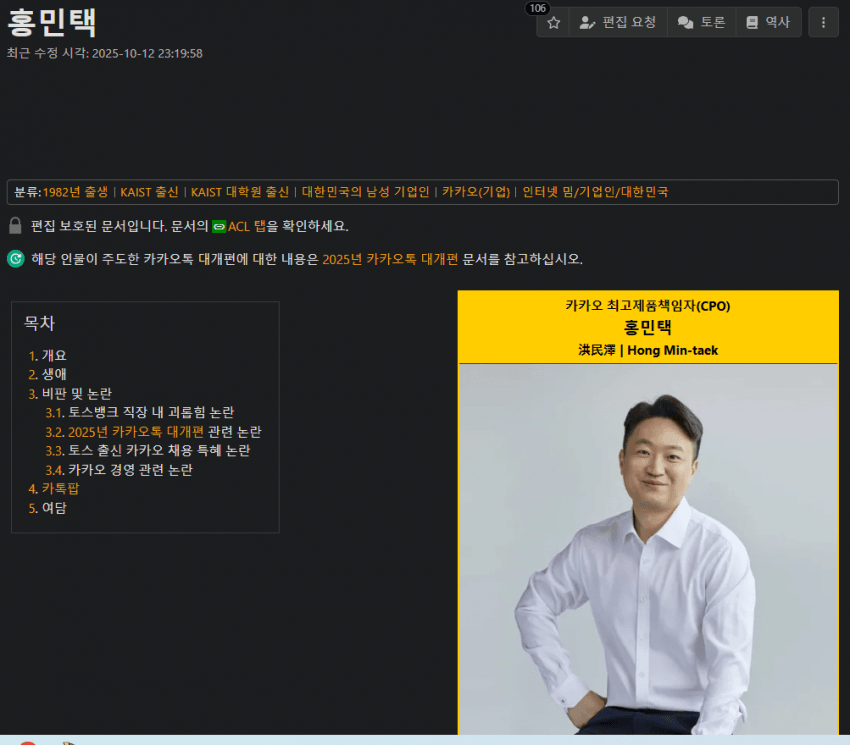Click the 토론 chat bubbles icon

(x=685, y=22)
